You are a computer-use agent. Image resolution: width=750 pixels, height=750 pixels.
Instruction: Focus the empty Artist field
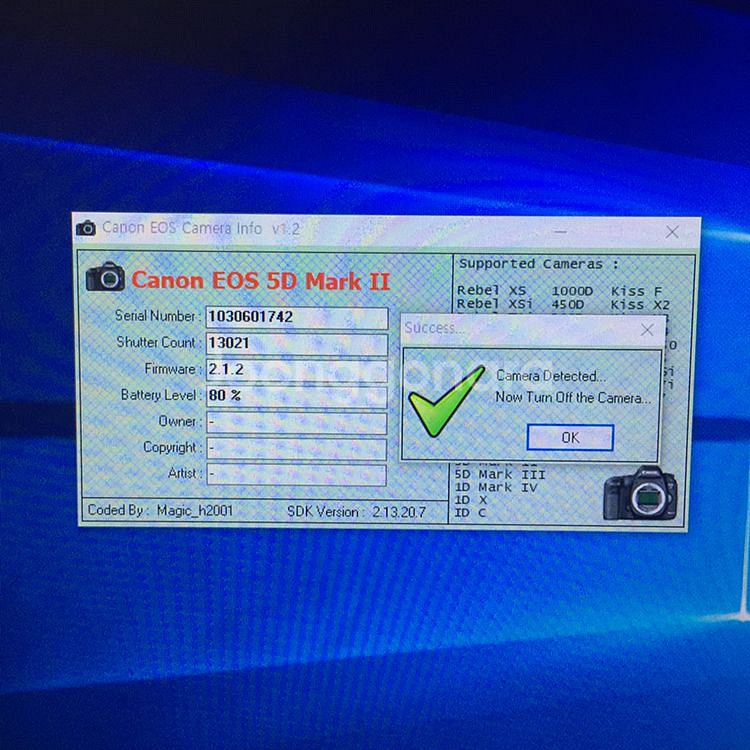[x=296, y=474]
